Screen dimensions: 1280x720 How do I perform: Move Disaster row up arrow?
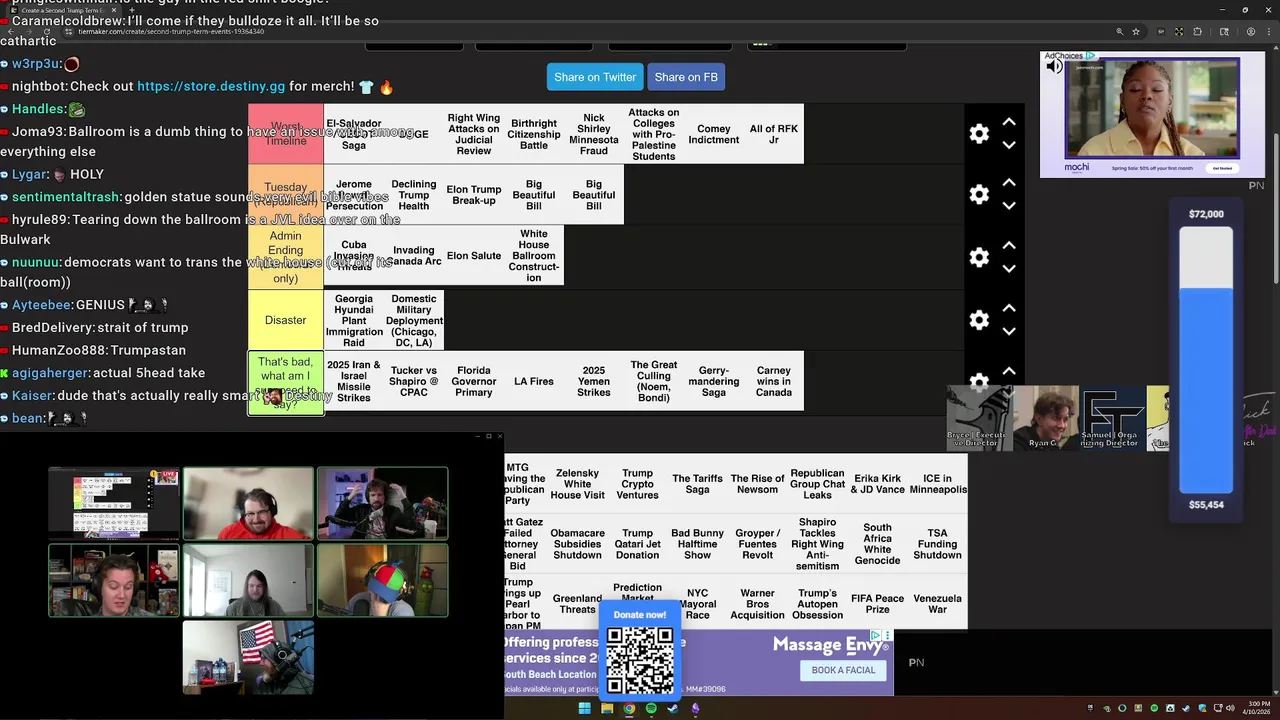(1009, 308)
